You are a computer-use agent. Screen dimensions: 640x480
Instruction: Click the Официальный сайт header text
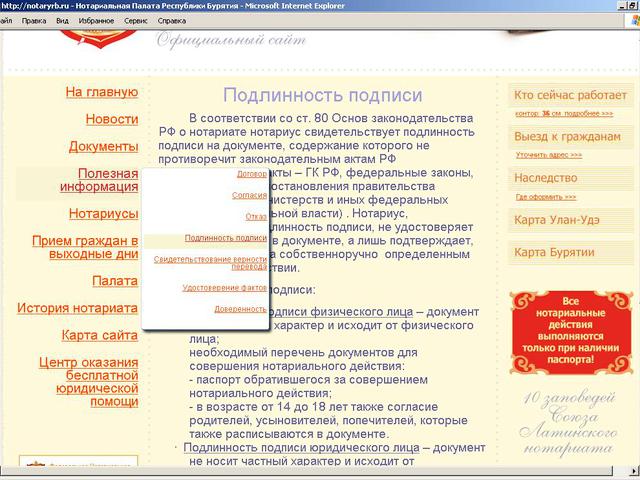pyautogui.click(x=231, y=40)
